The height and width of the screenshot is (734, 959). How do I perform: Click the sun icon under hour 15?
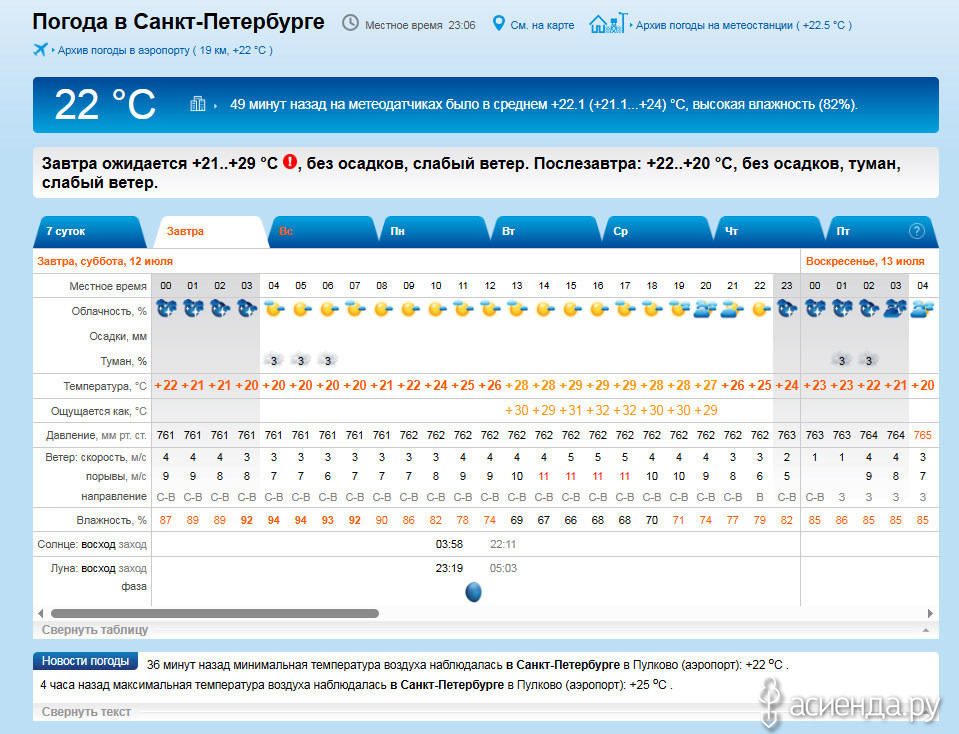571,309
